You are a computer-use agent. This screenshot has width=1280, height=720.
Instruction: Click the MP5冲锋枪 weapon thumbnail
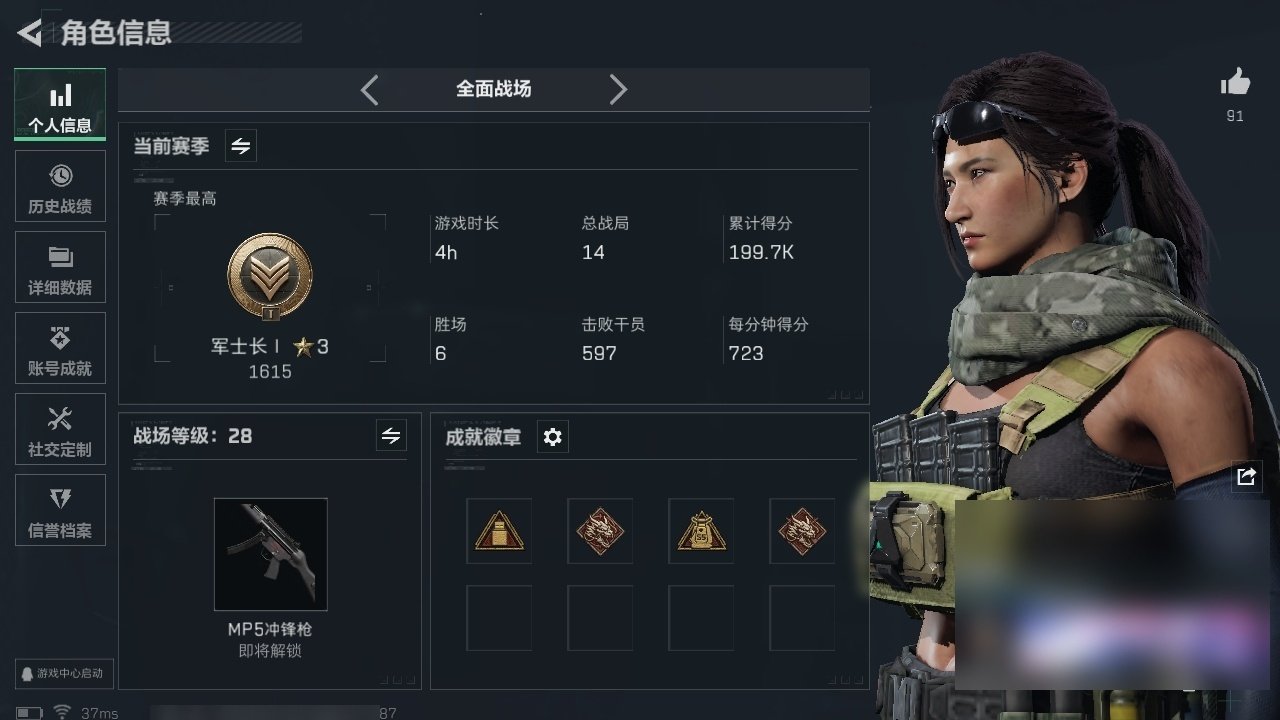point(270,554)
